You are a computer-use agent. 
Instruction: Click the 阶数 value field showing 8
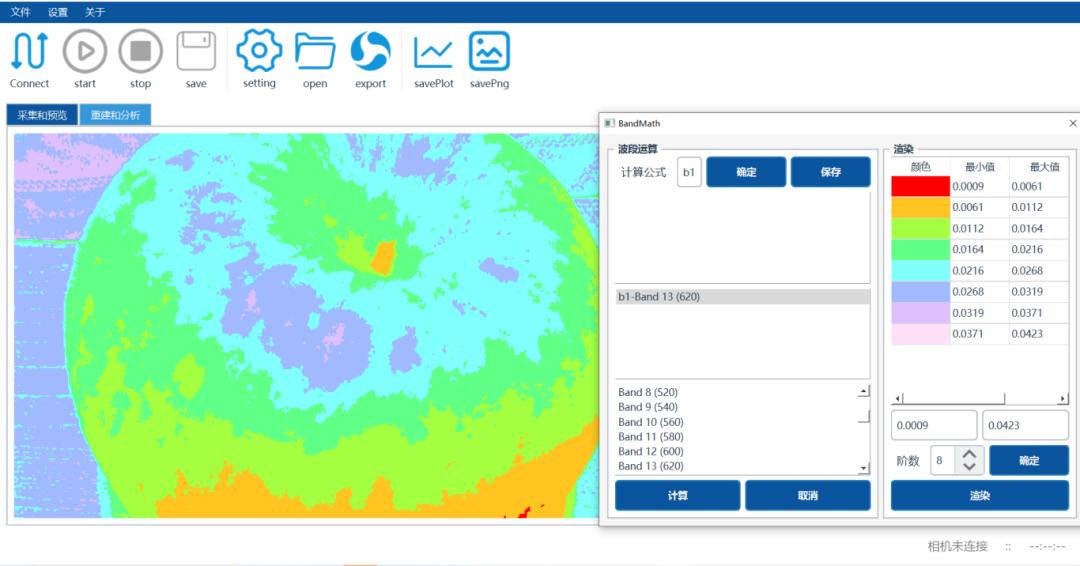point(942,461)
